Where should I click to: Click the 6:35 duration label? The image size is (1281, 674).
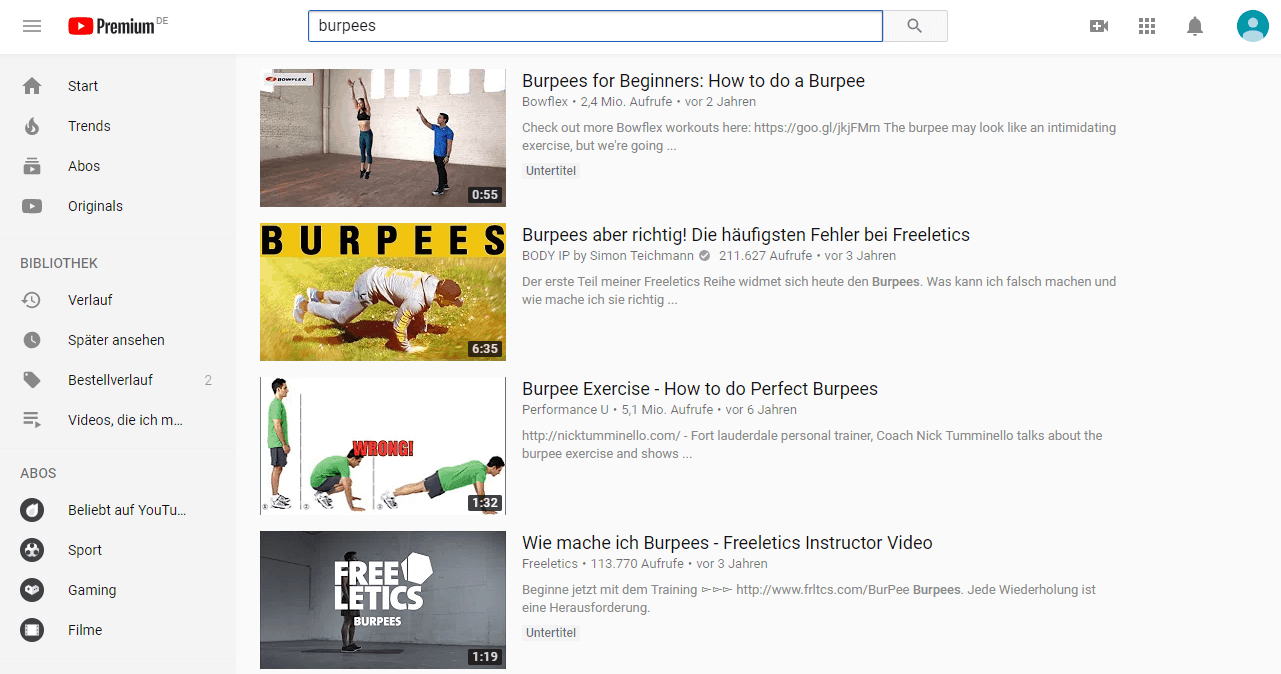click(x=485, y=349)
